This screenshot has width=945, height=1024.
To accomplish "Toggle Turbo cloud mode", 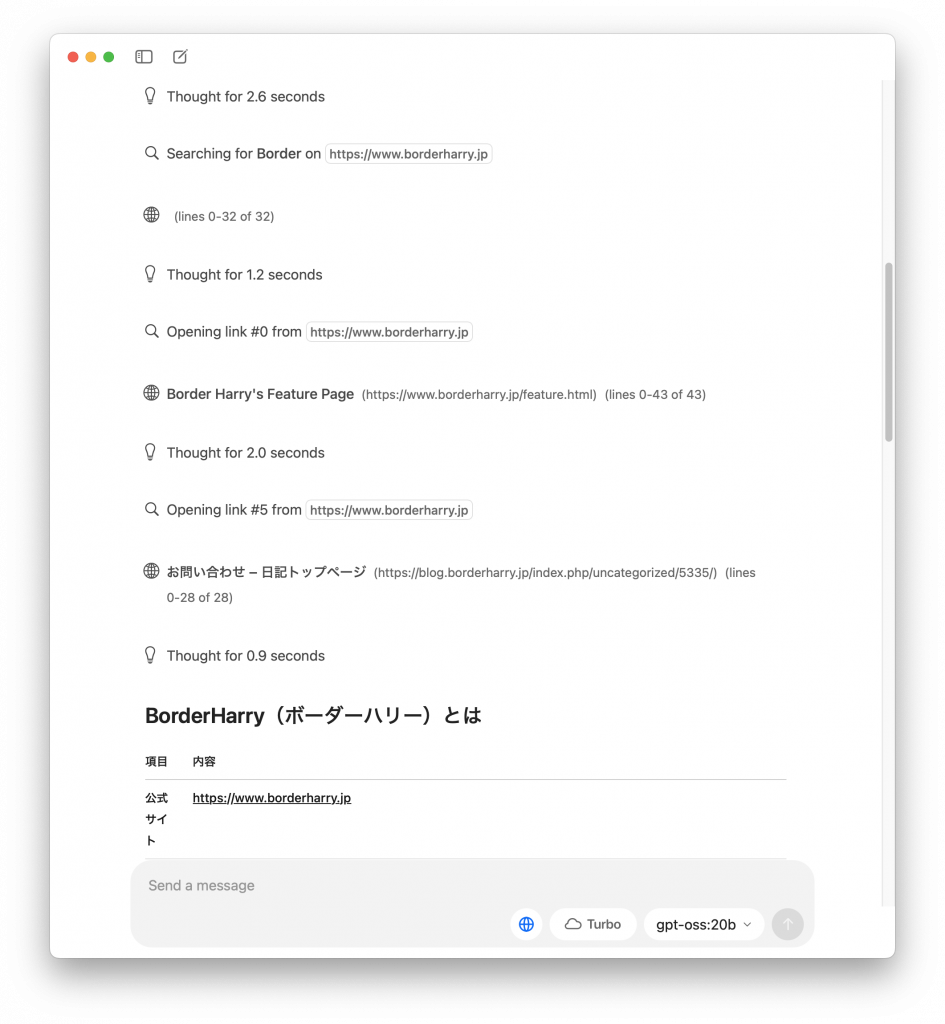I will [593, 924].
